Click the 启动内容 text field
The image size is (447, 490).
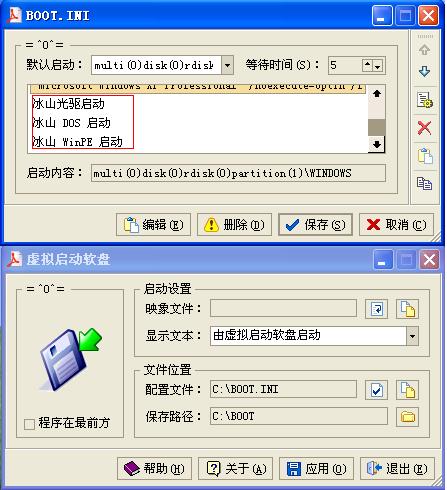238,173
